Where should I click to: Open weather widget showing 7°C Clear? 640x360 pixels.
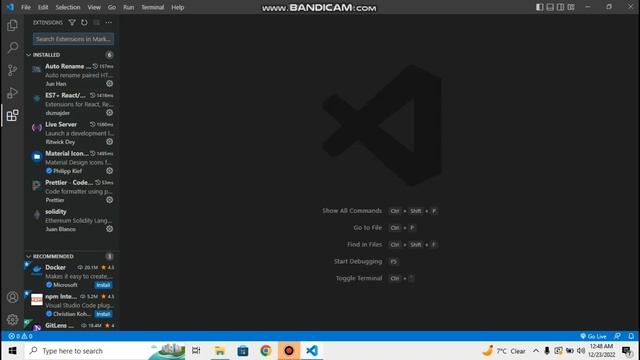tap(504, 351)
